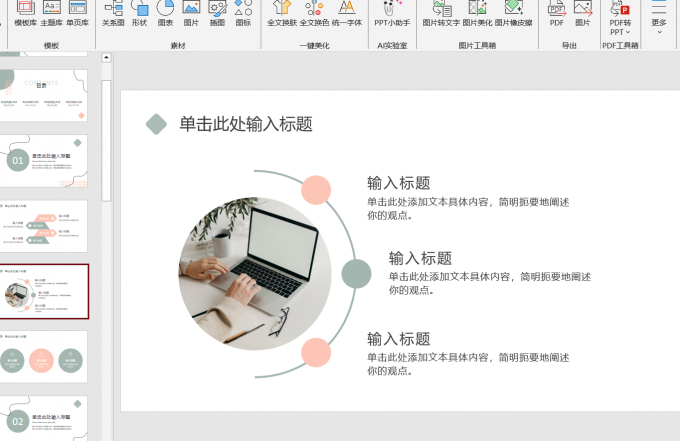Insert a 关系图 relationship diagram
680x441 pixels.
[x=113, y=14]
